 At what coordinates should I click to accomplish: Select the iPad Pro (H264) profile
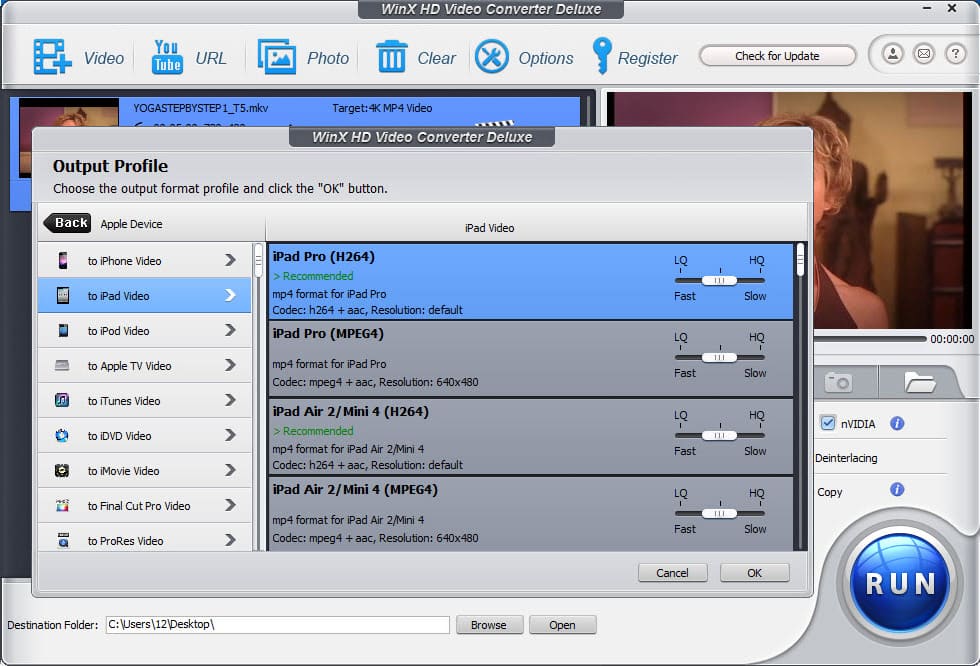pos(531,282)
